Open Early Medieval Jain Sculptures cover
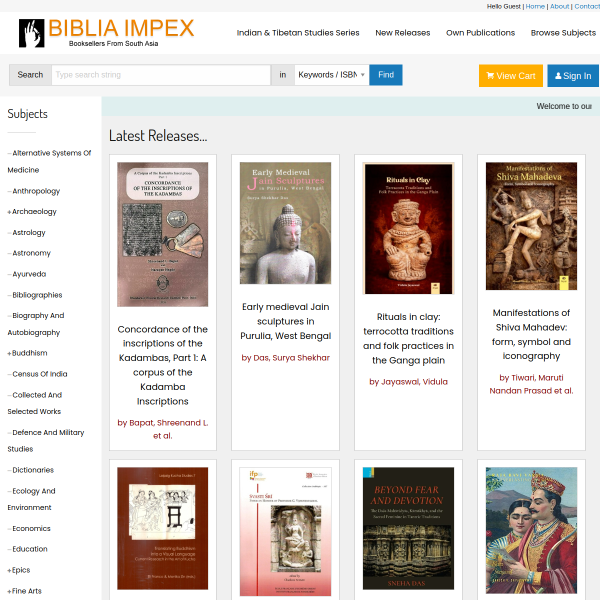The width and height of the screenshot is (600, 600). [285, 223]
